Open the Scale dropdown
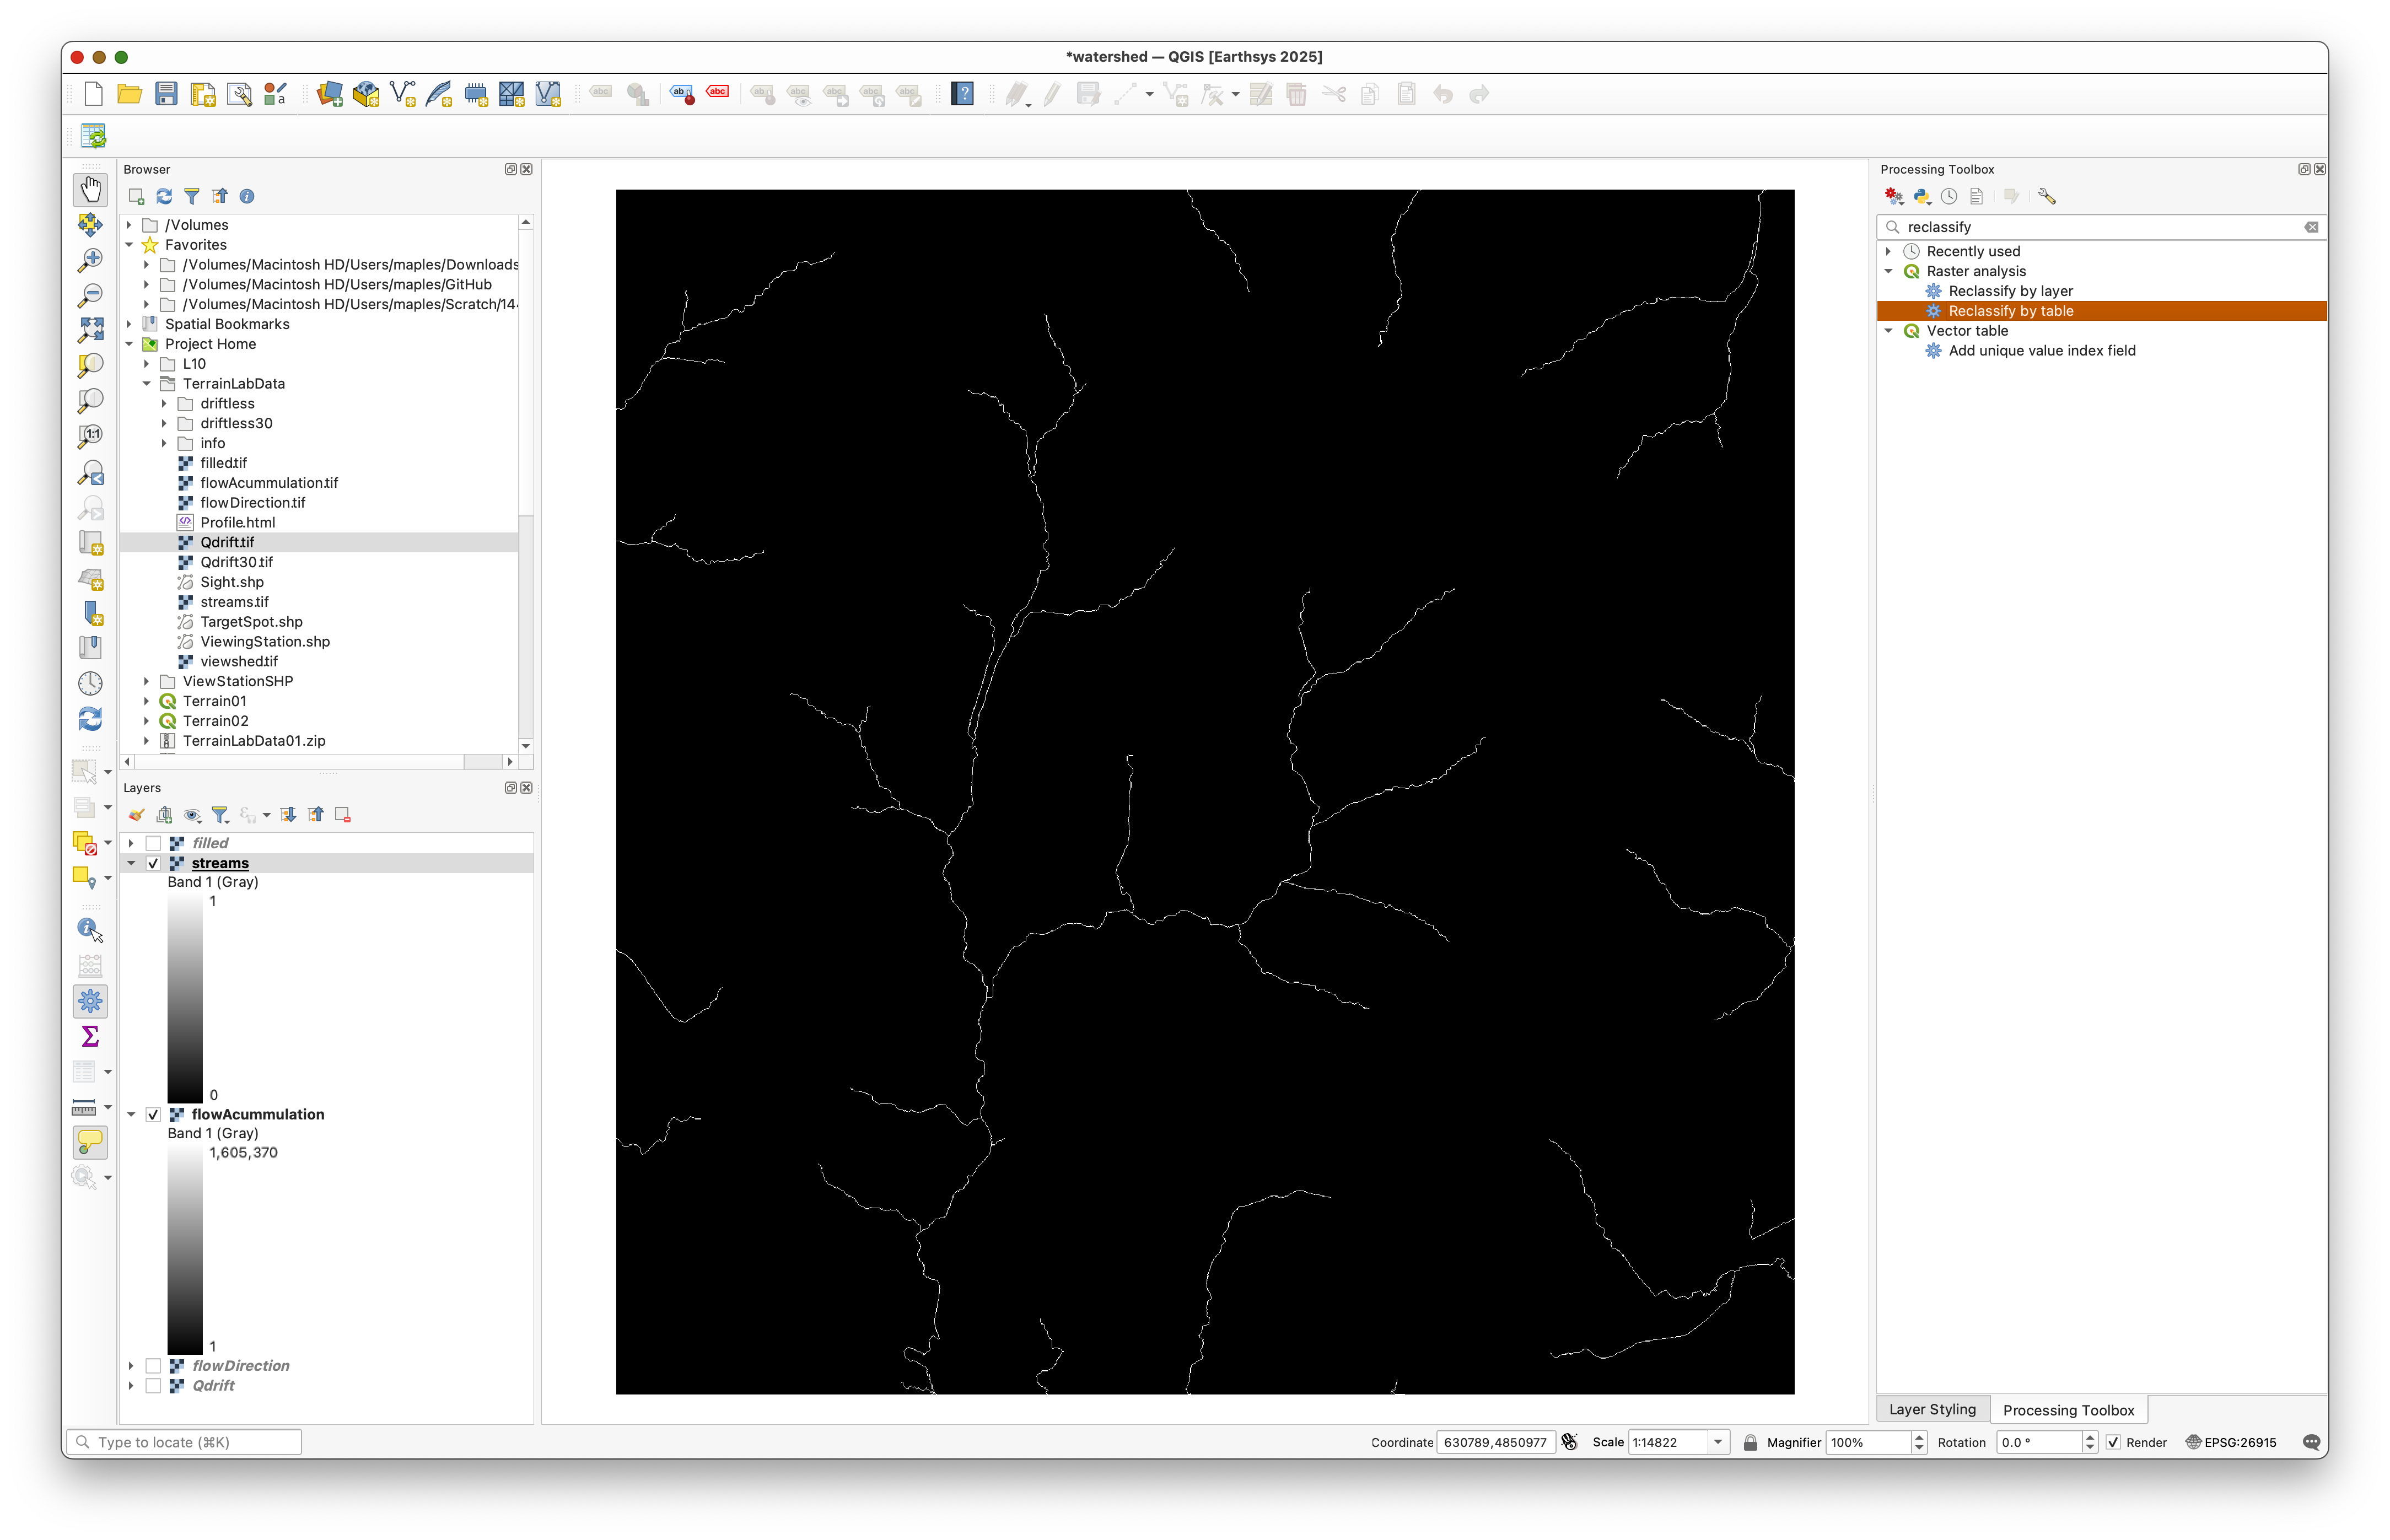Viewport: 2390px width, 1540px height. [x=1718, y=1442]
